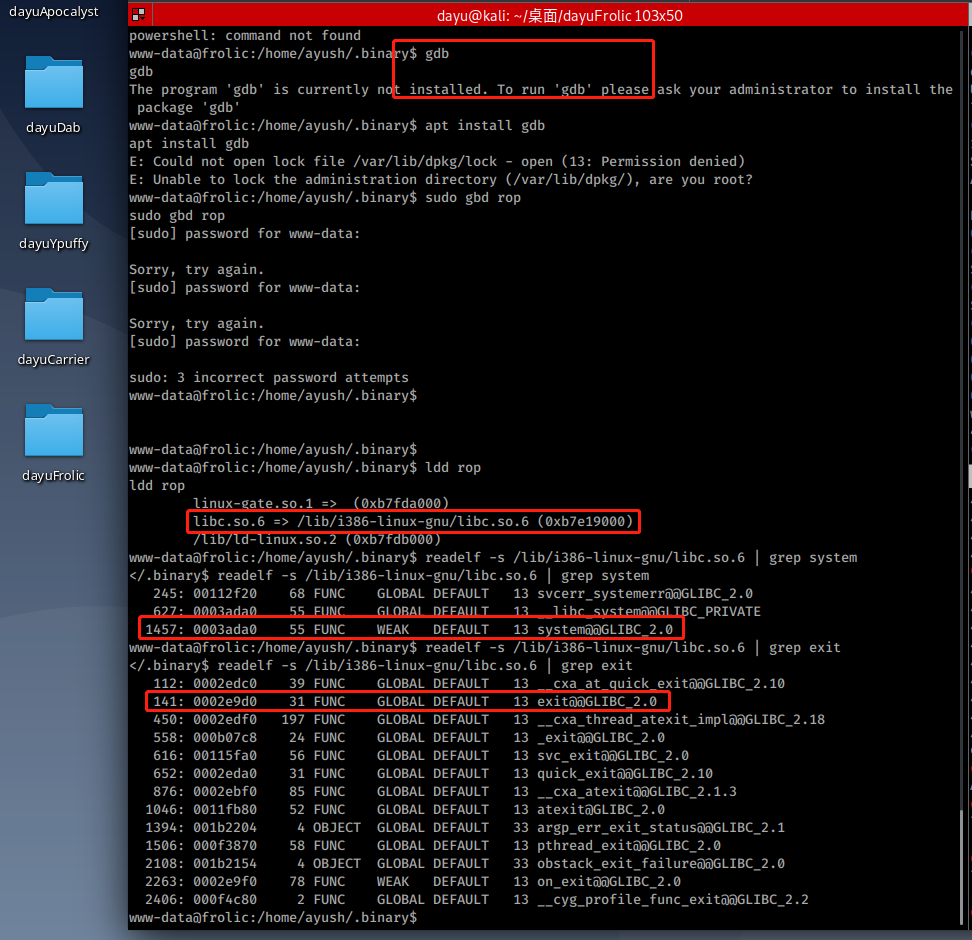The image size is (972, 940).
Task: Click the __cxa_at_quick_exit@@GLIBC_2.10 row
Action: (x=469, y=683)
